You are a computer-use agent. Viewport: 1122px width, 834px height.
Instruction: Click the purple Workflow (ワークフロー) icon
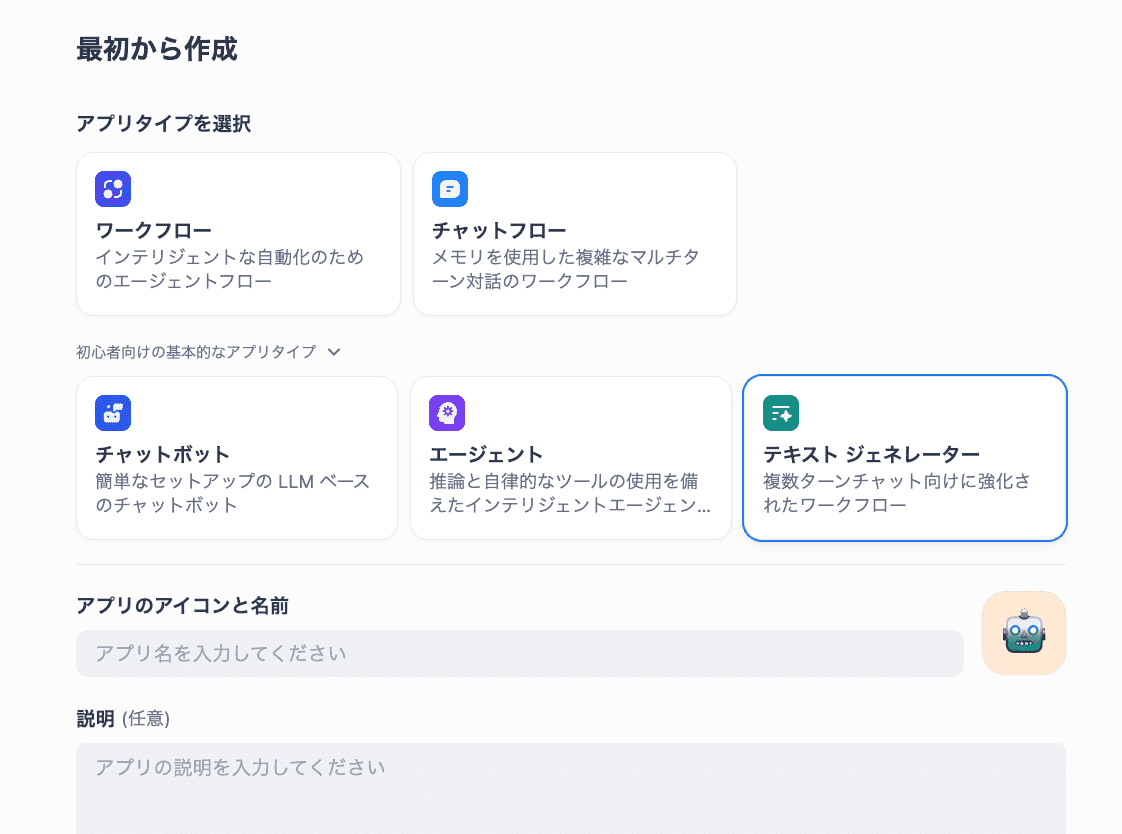(113, 189)
